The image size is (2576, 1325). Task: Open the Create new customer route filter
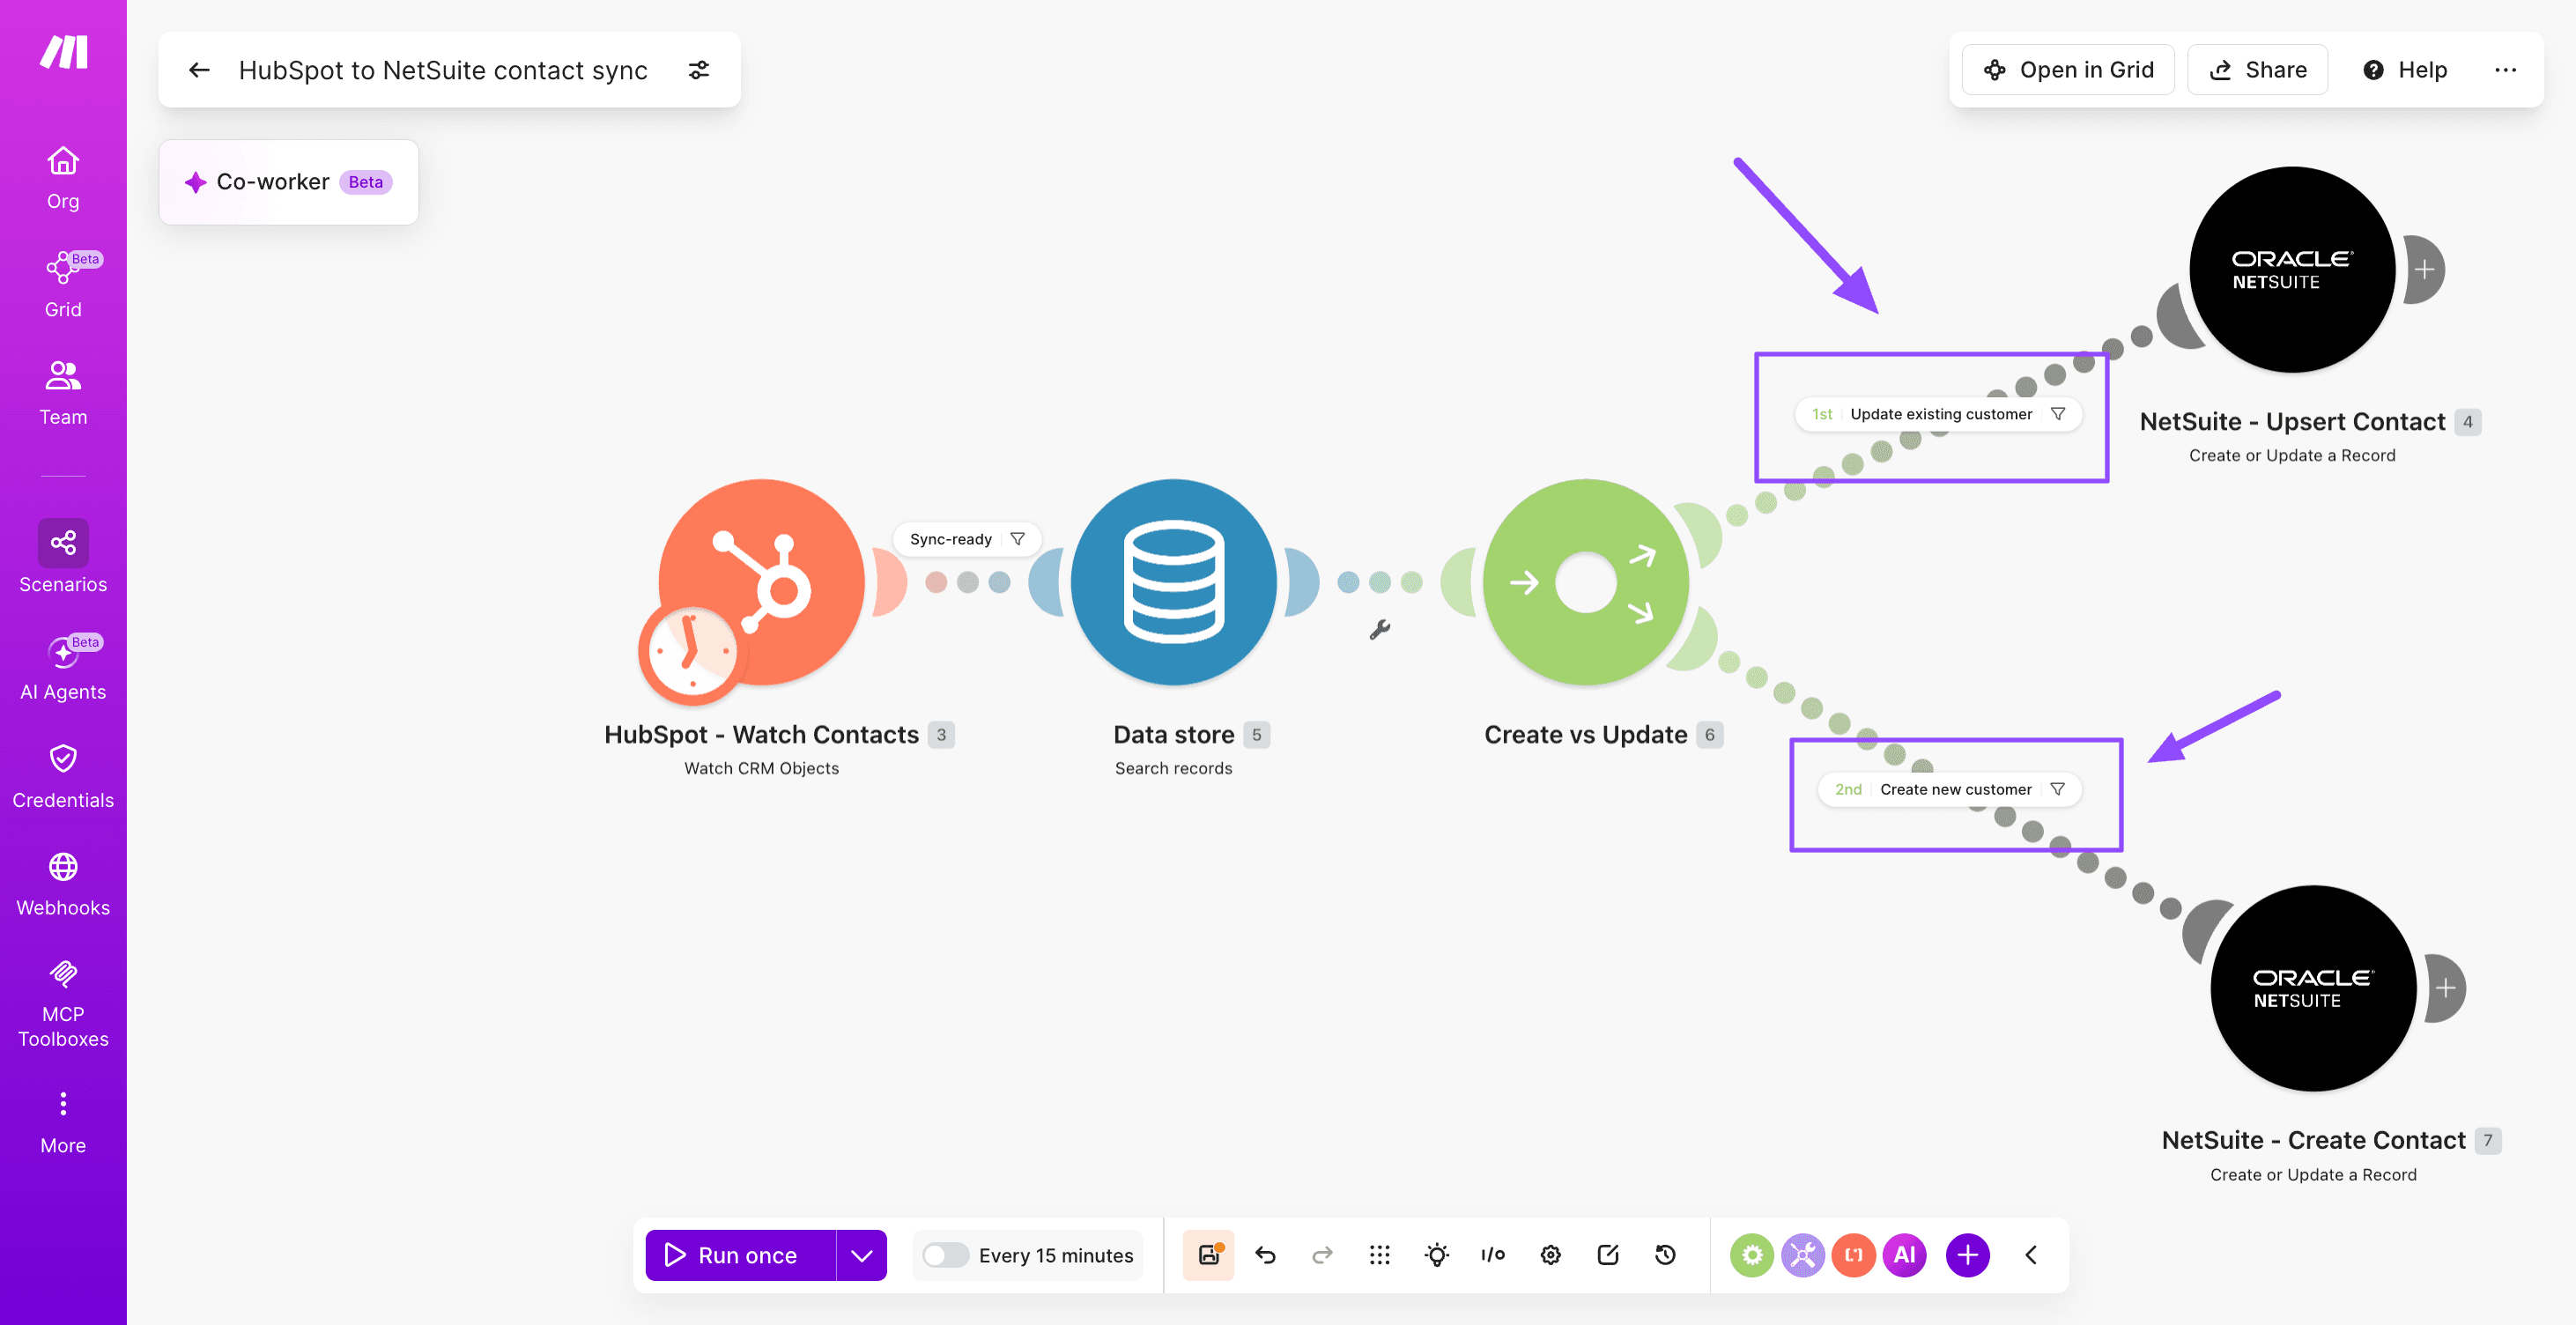(x=1956, y=789)
